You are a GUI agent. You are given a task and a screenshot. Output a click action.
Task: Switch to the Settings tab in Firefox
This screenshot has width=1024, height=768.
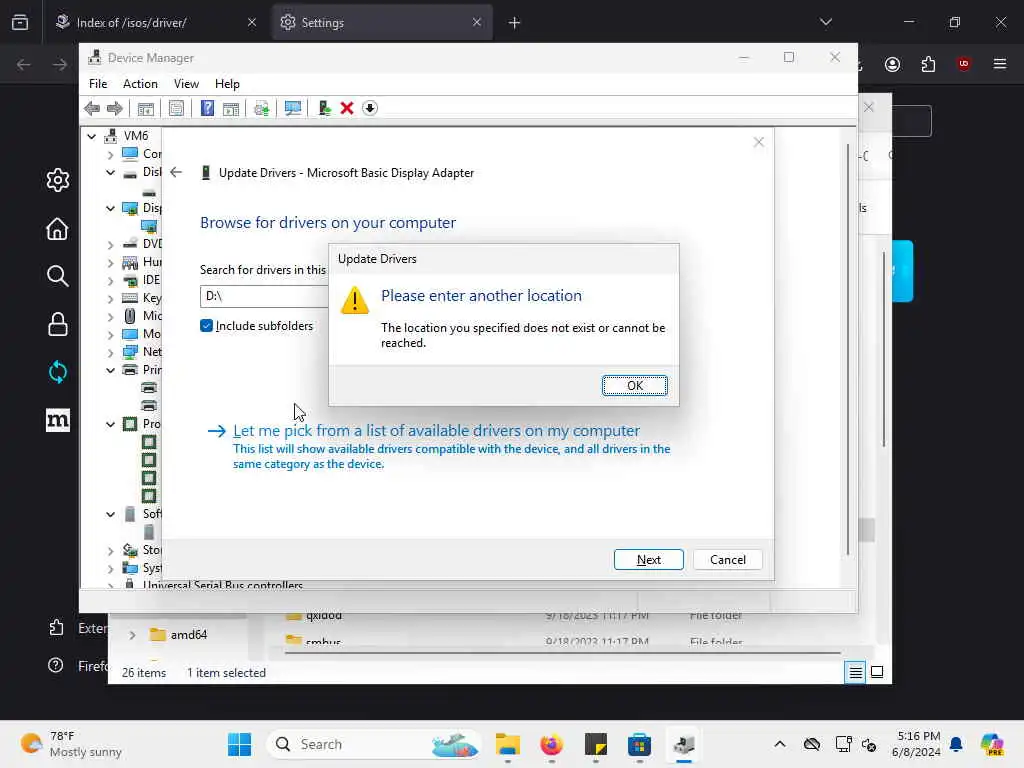(382, 22)
